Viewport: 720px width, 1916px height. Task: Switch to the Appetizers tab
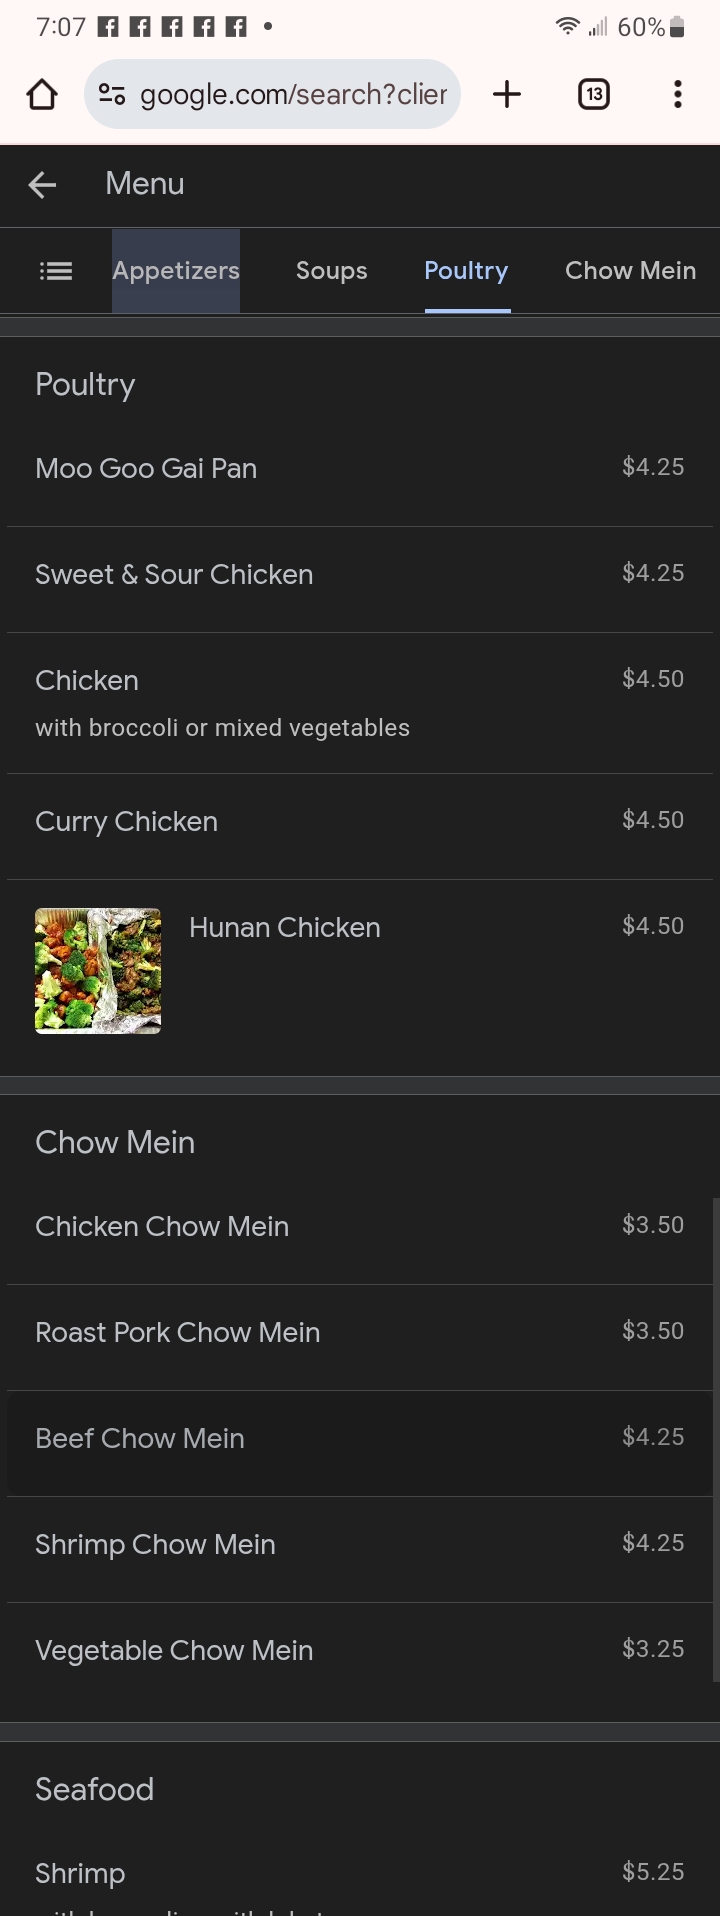[x=176, y=271]
